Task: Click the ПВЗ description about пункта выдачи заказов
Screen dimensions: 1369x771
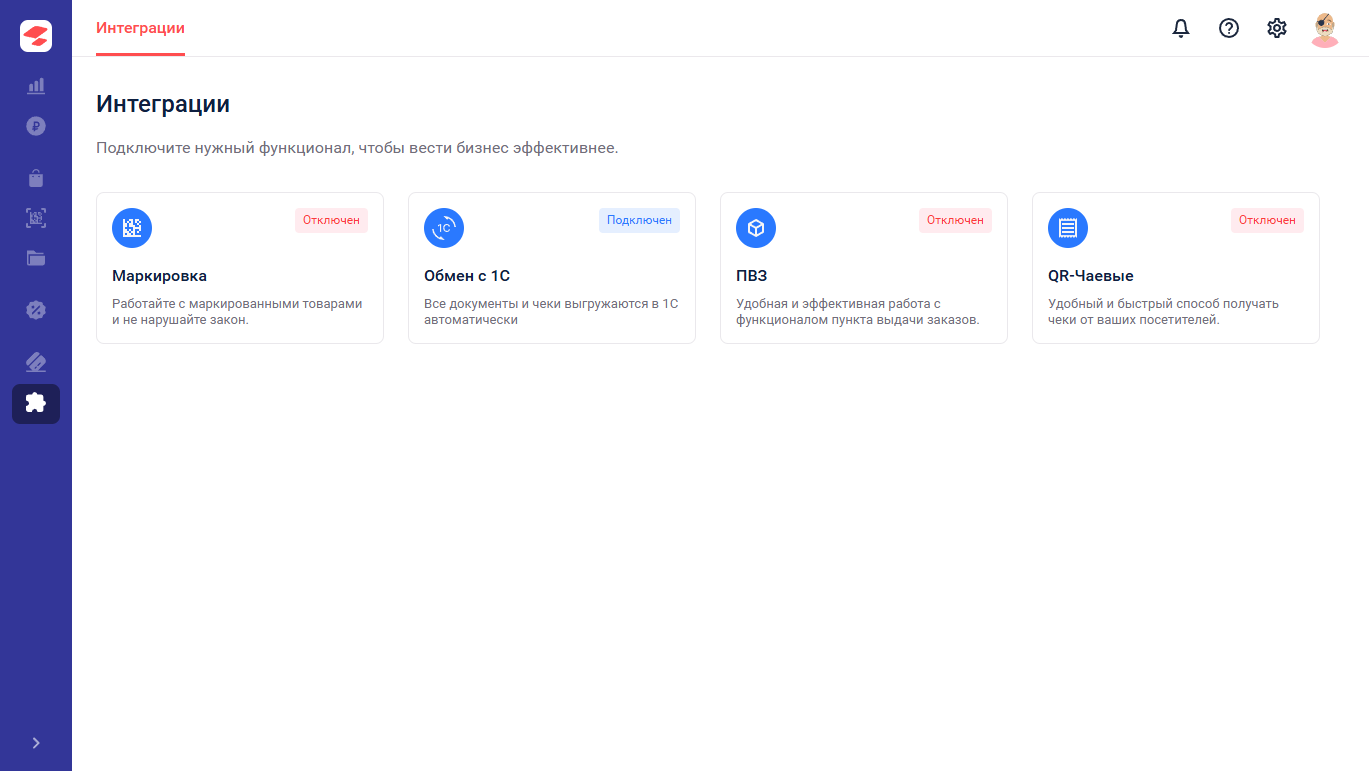Action: 857,312
